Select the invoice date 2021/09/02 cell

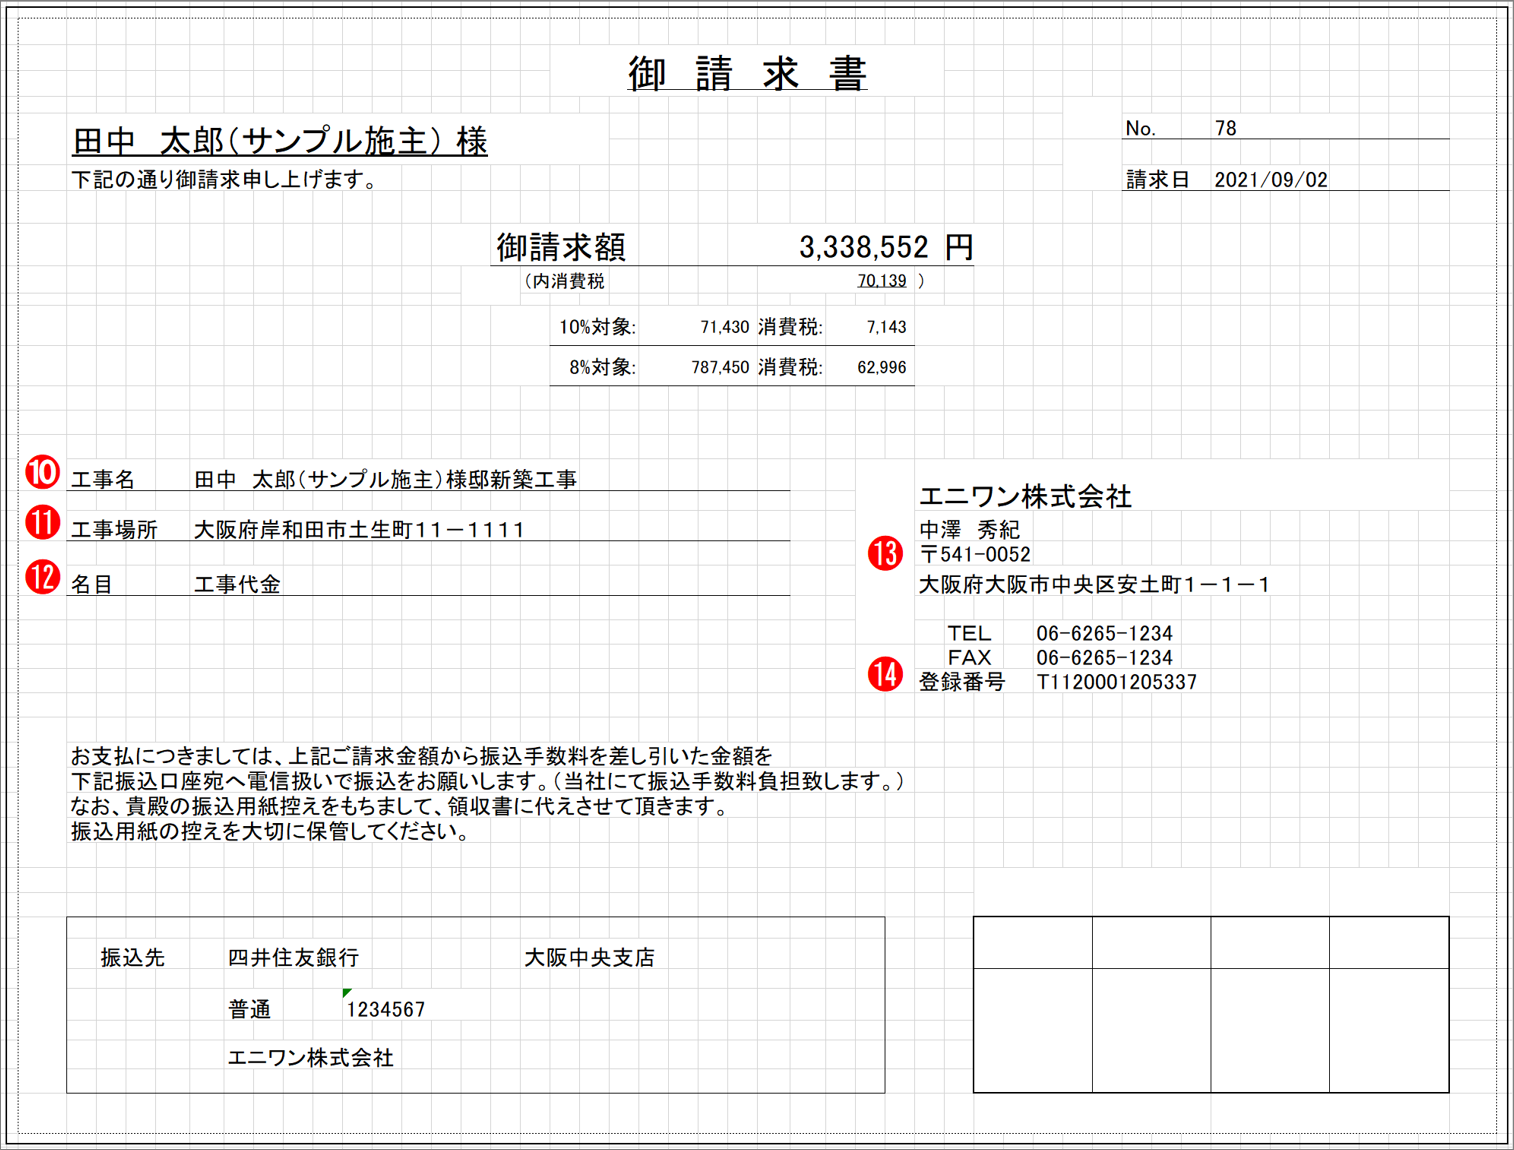pos(1270,180)
